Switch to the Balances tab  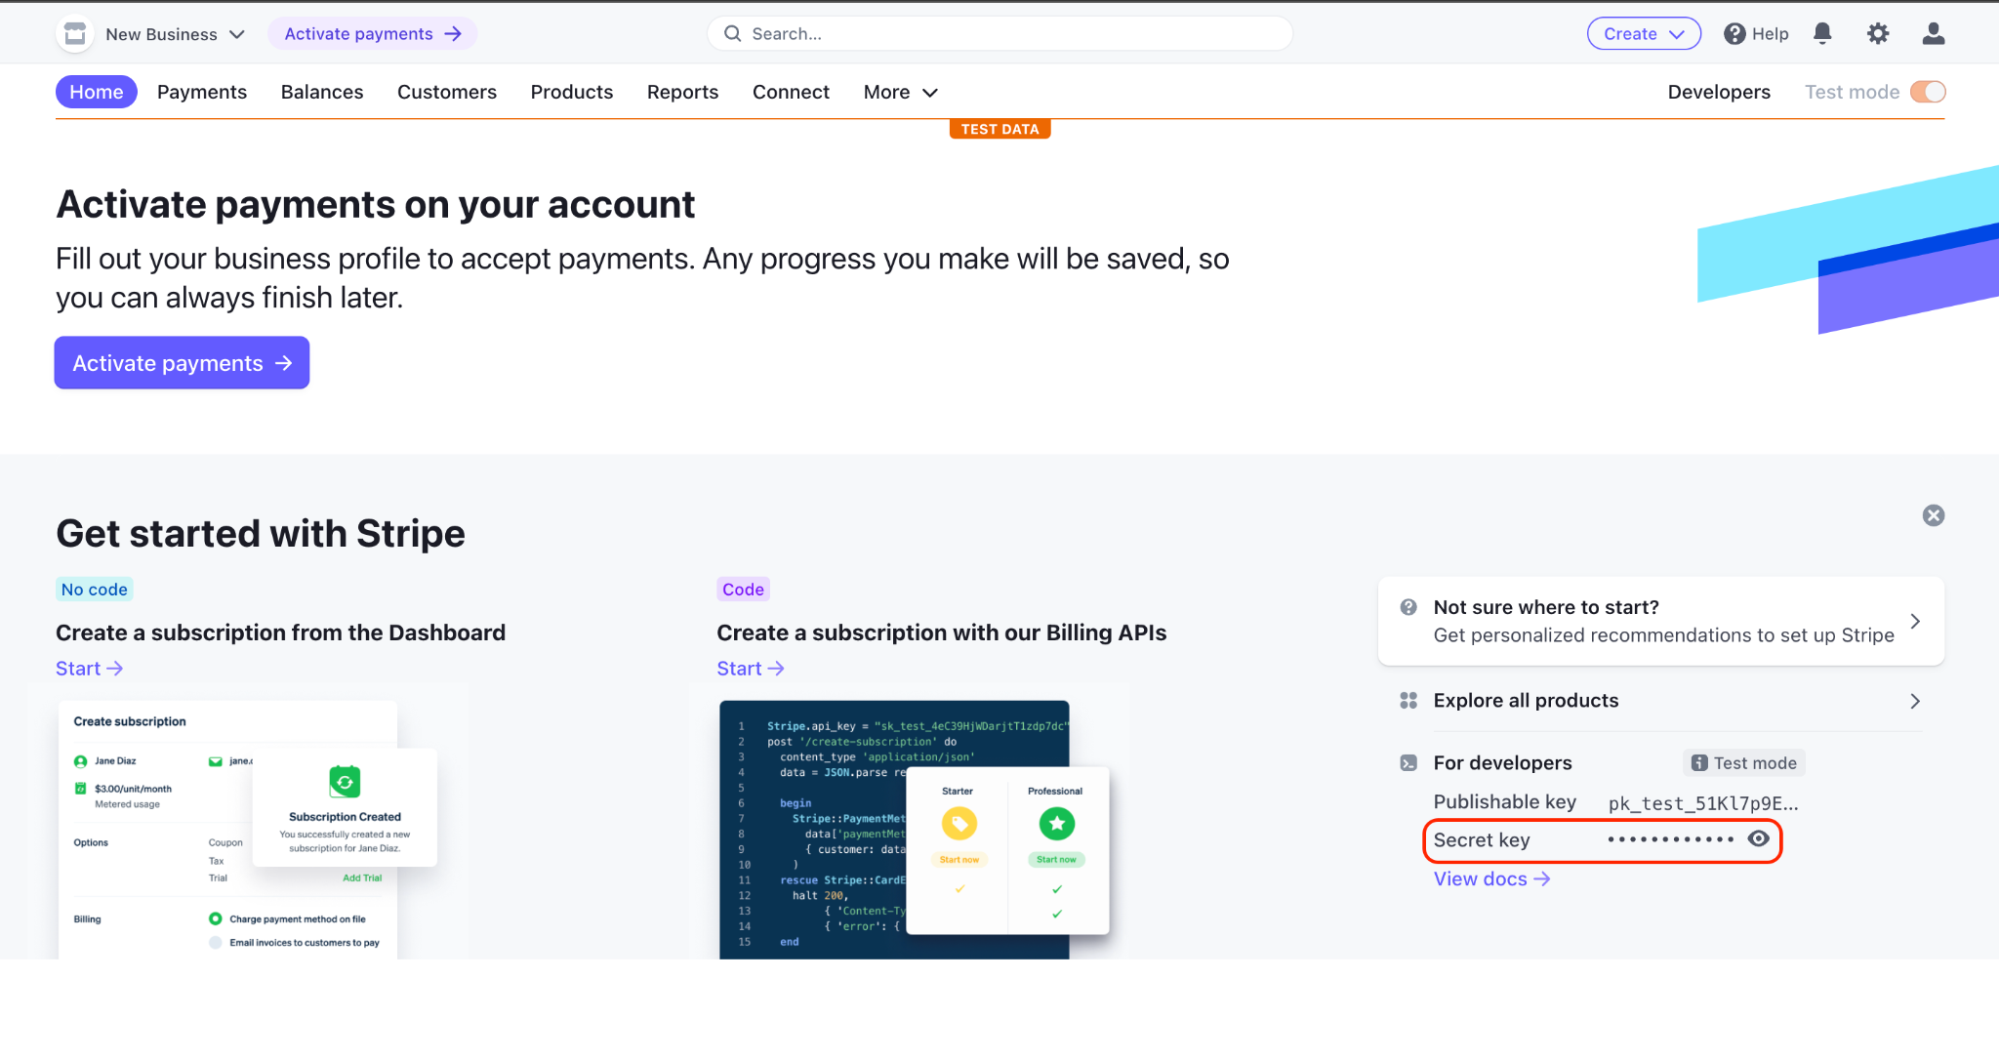322,92
